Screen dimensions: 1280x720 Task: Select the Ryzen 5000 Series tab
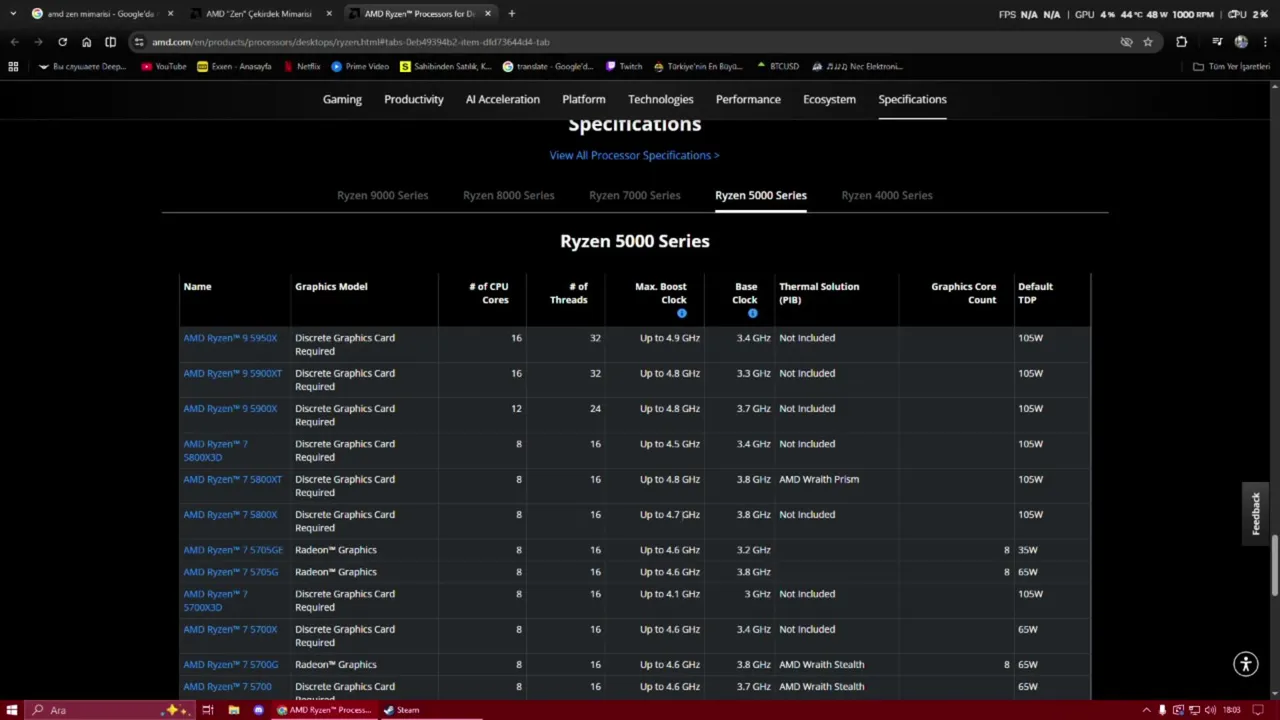point(761,195)
